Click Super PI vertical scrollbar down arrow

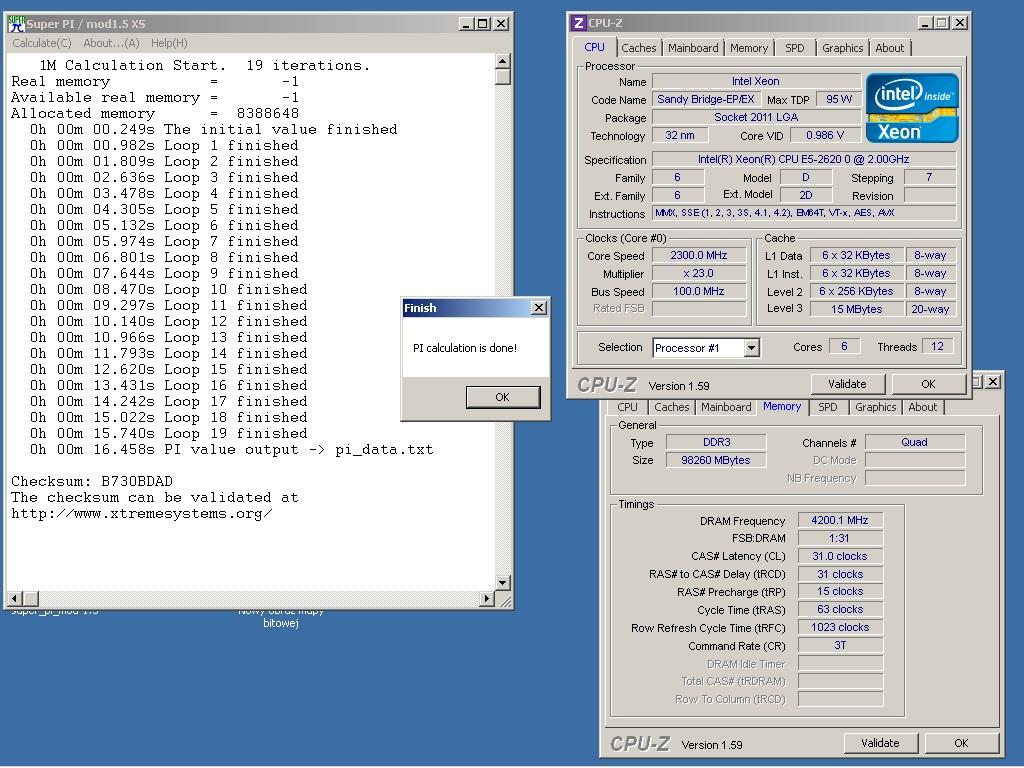502,583
